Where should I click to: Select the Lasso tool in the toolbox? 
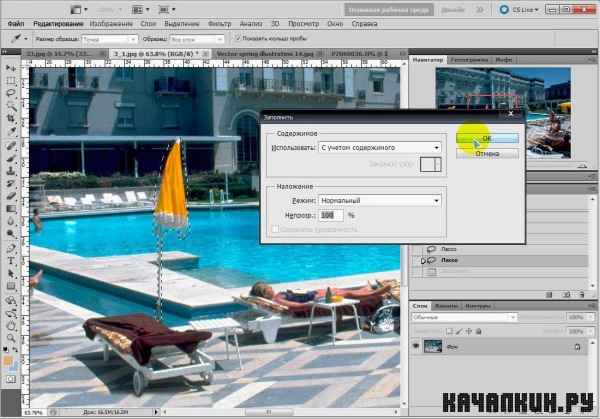[x=11, y=93]
